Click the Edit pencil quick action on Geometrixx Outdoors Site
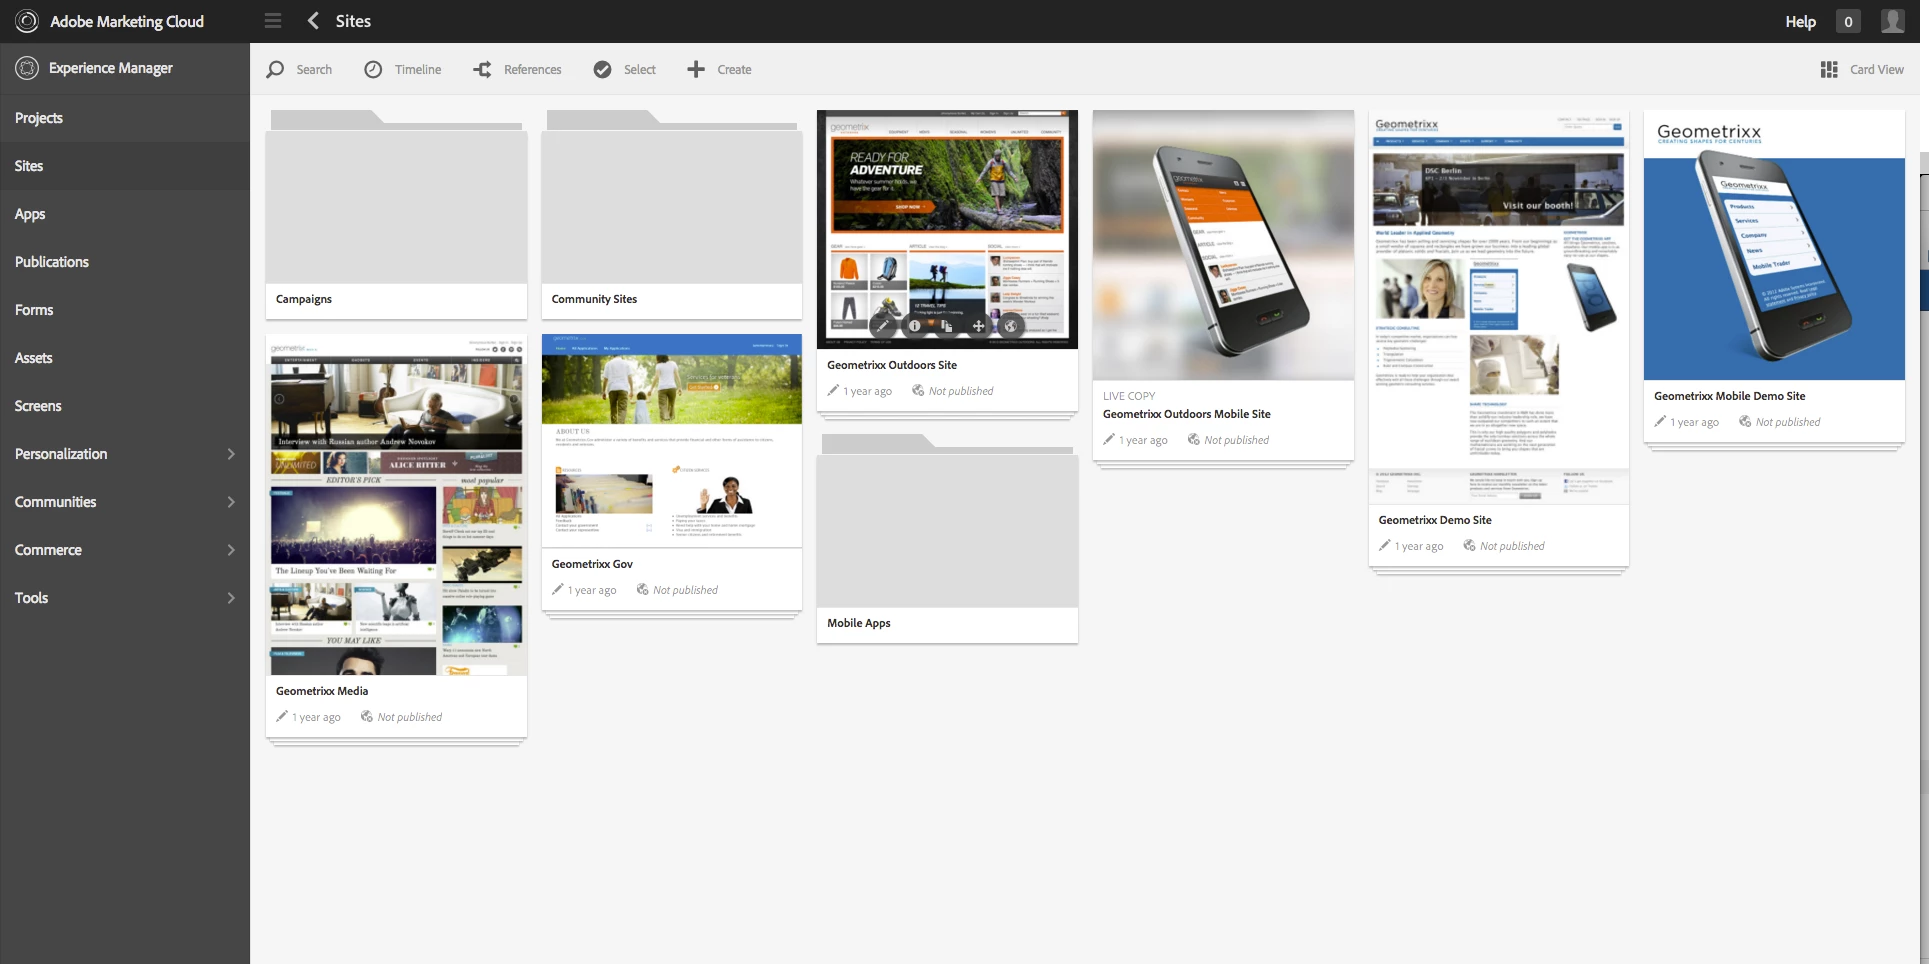This screenshot has height=964, width=1929. tap(883, 326)
